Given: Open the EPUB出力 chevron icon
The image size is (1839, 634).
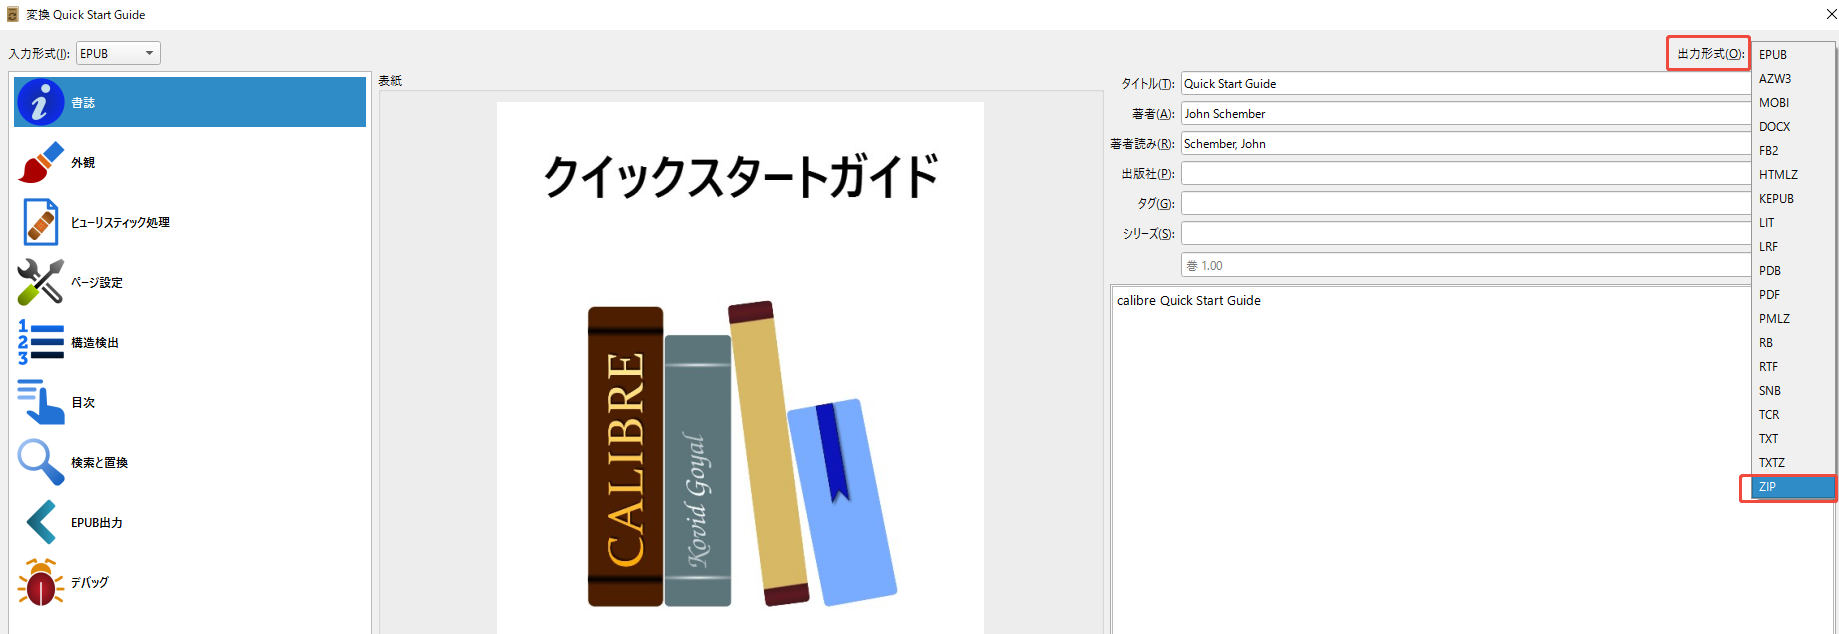Looking at the screenshot, I should coord(41,522).
